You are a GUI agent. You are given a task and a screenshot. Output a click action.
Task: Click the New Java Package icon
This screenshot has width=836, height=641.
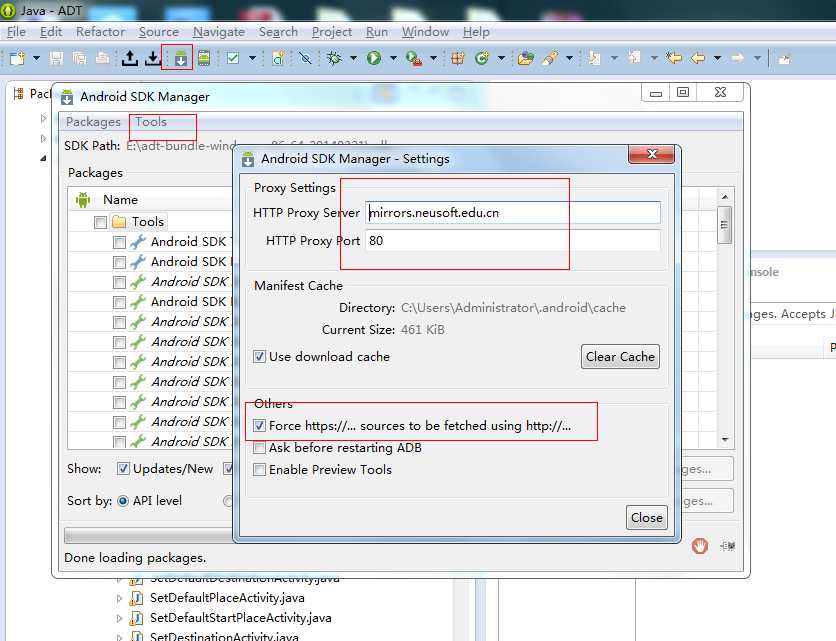pos(457,58)
